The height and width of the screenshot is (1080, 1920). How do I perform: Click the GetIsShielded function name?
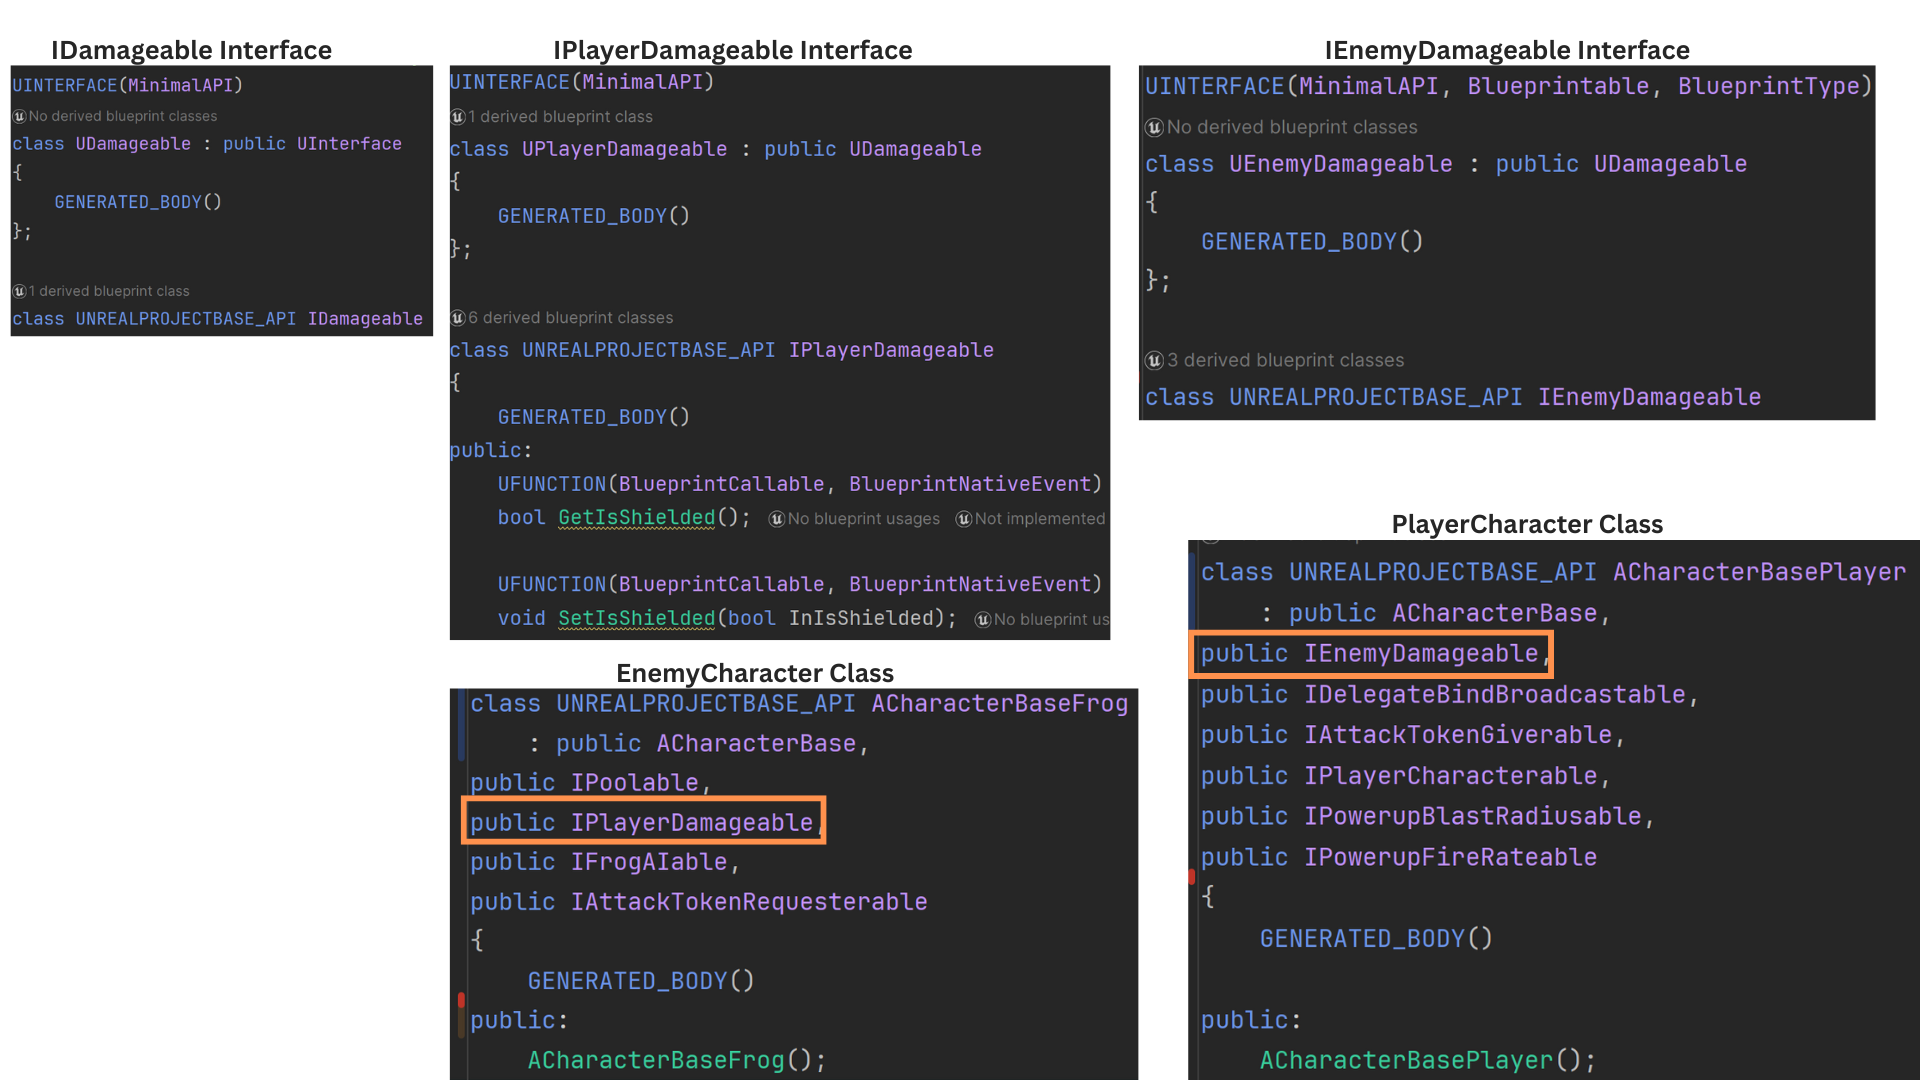click(636, 517)
